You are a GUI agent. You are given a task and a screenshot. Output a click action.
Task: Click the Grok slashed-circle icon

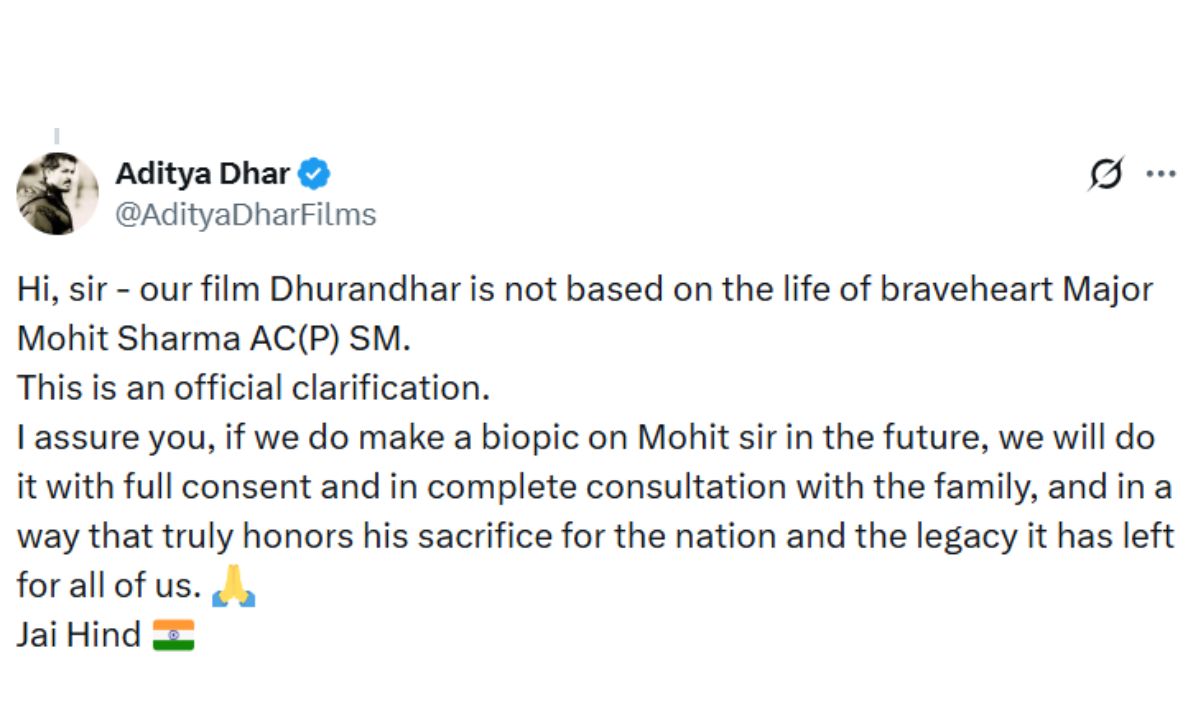click(1106, 175)
